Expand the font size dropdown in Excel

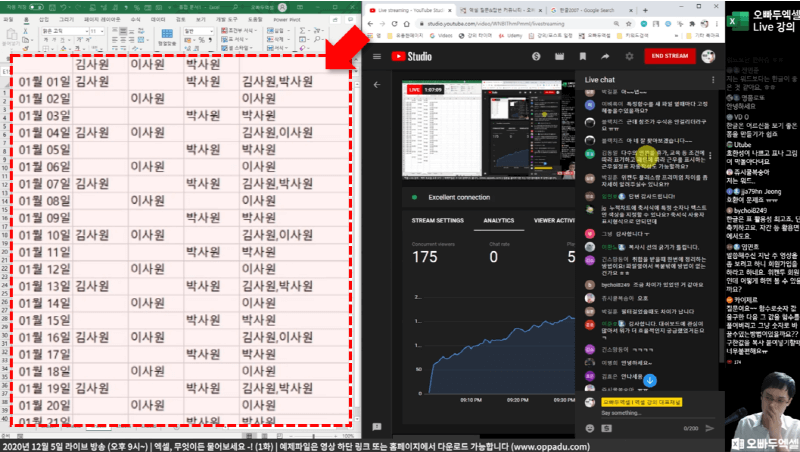click(x=102, y=31)
